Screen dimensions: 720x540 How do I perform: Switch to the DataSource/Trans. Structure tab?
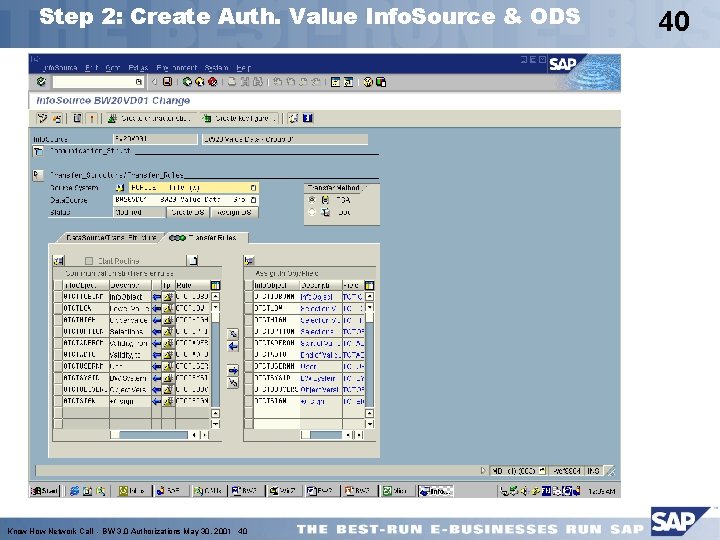coord(111,238)
